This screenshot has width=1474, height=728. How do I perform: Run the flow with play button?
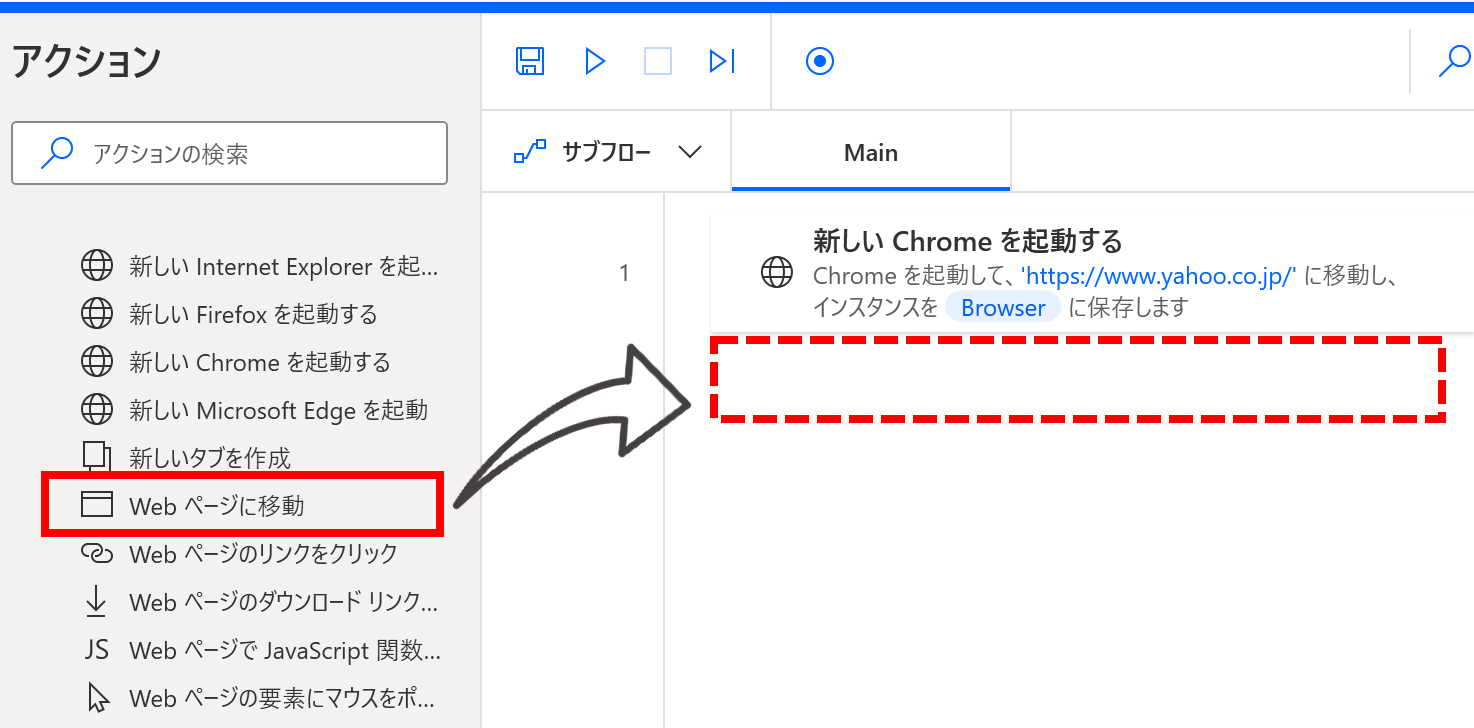tap(595, 62)
